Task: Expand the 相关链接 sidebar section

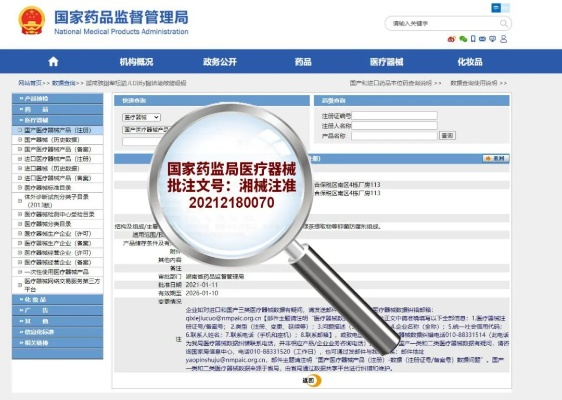Action: click(57, 343)
